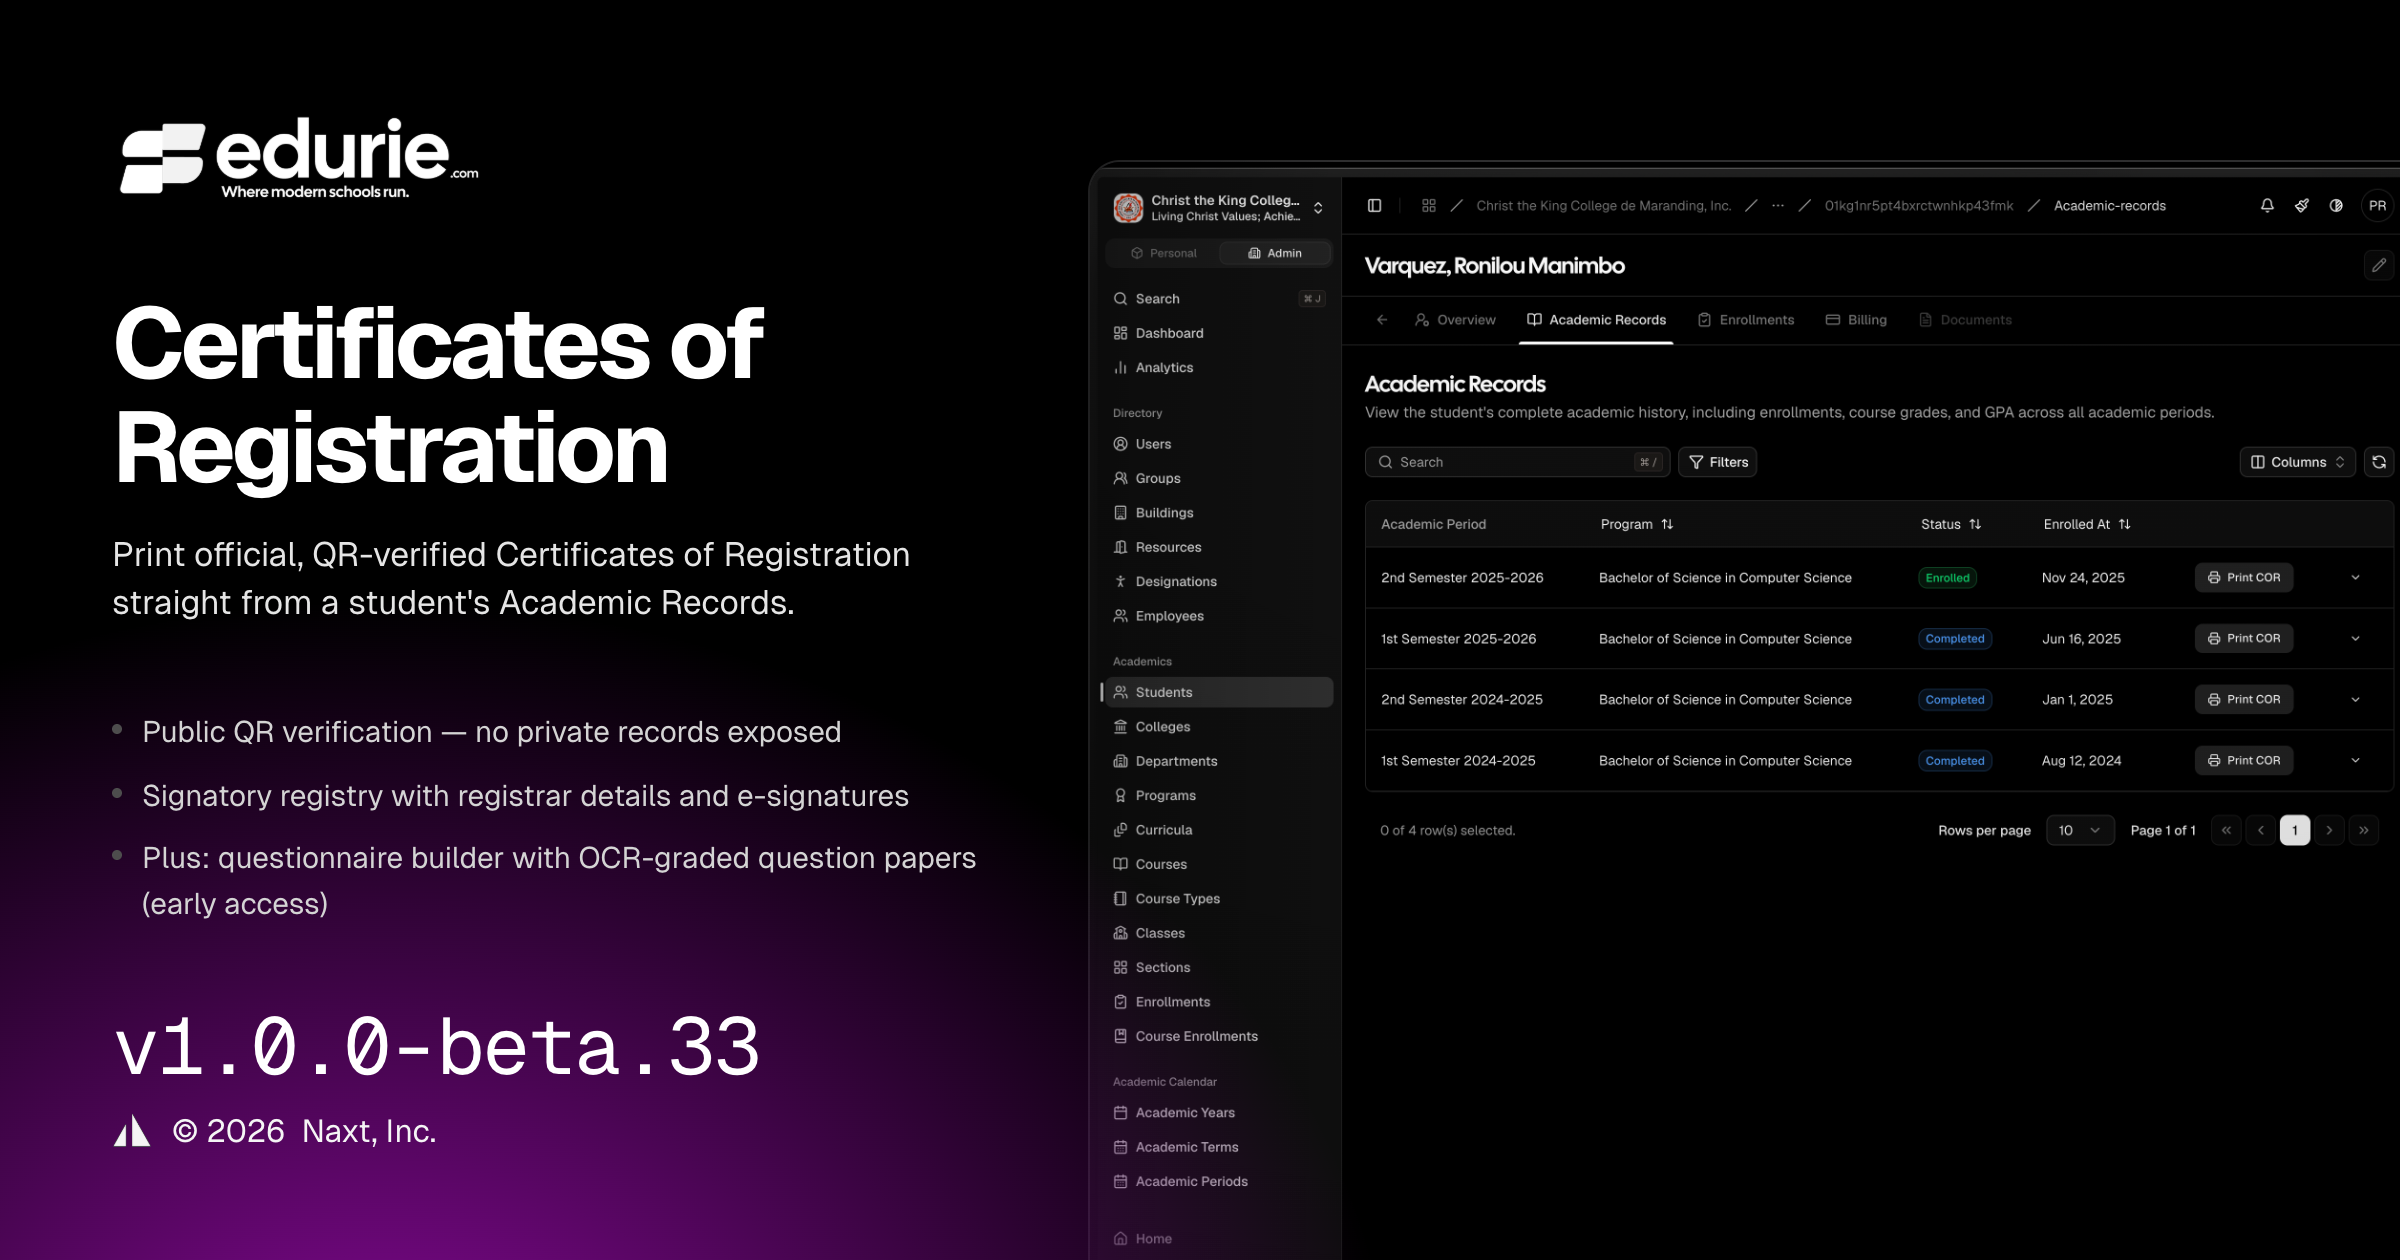The width and height of the screenshot is (2400, 1260).
Task: Click the rocket icon in top bar
Action: [2302, 206]
